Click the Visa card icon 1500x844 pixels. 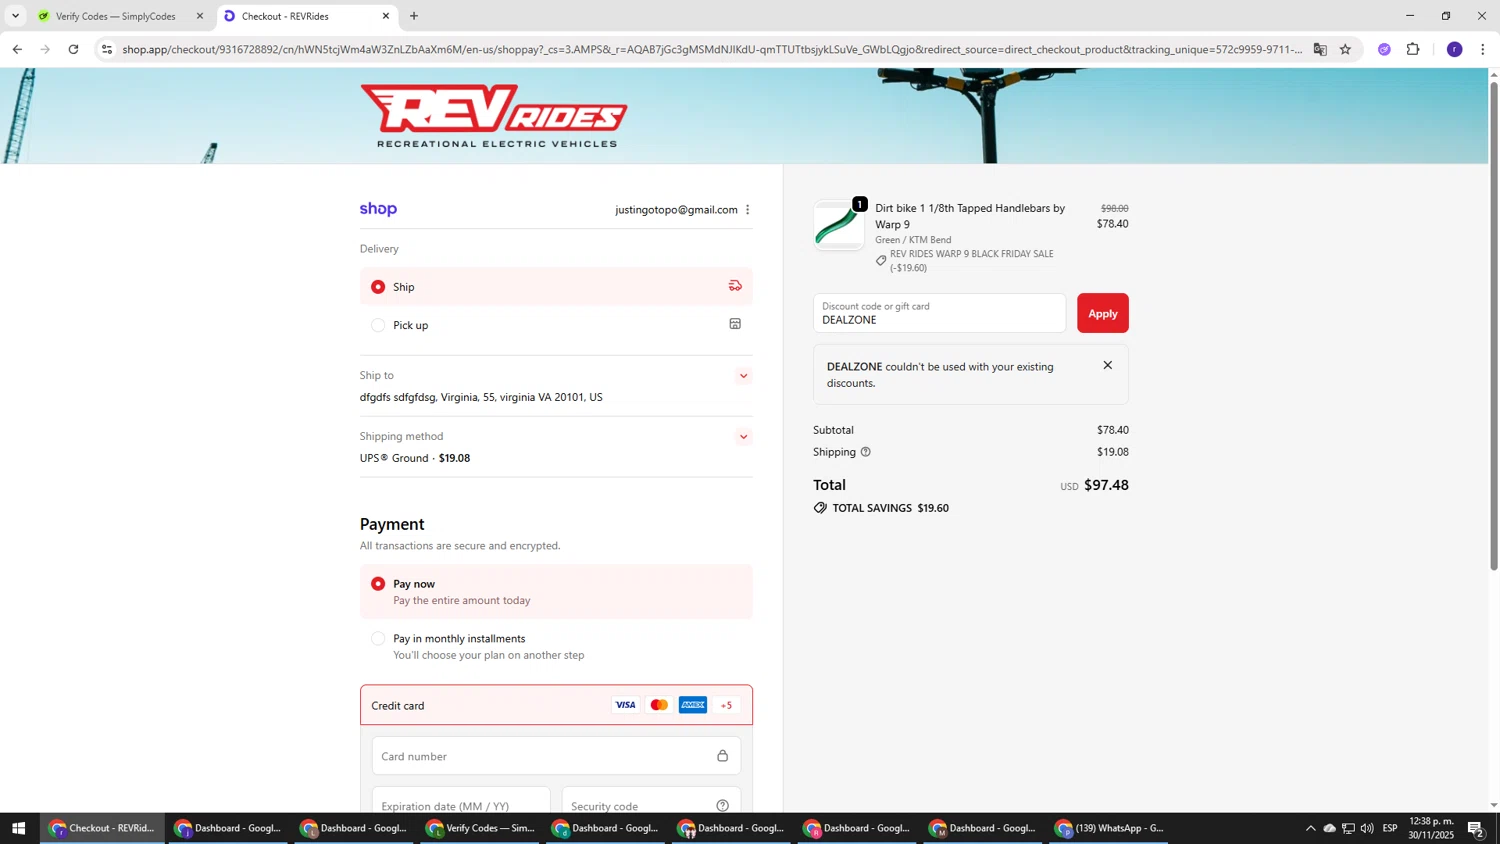coord(625,705)
